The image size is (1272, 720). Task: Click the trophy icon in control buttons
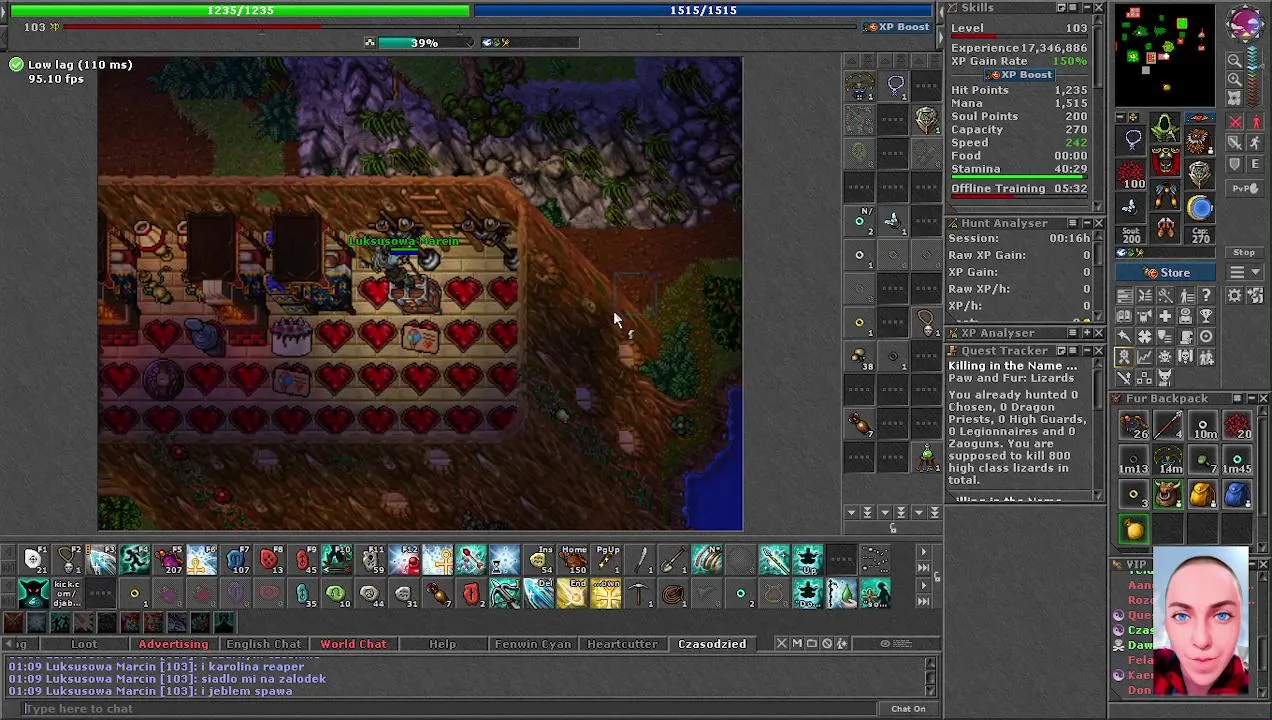(1206, 315)
